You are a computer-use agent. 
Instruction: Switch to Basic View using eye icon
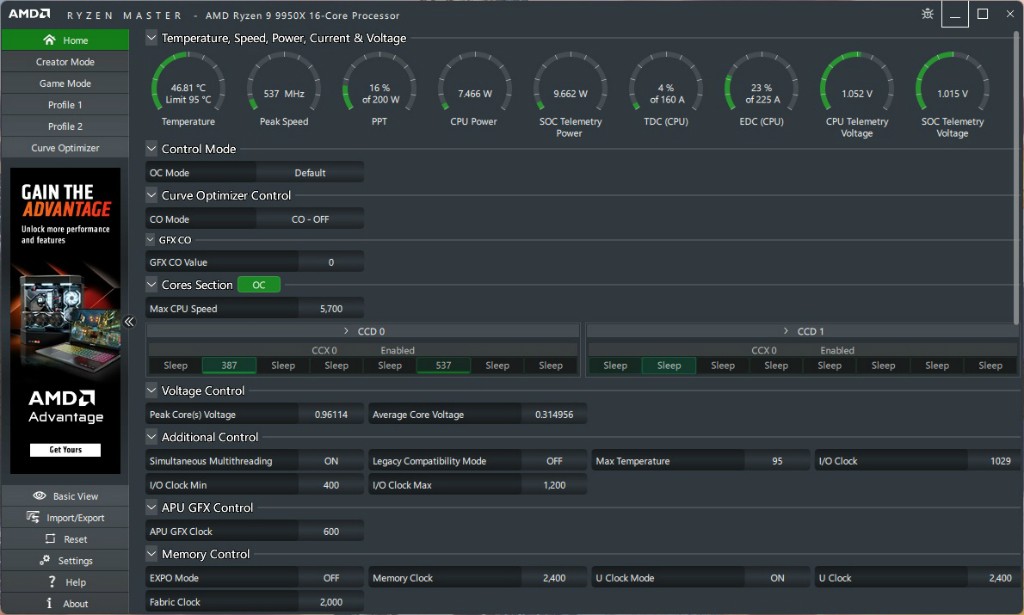40,496
